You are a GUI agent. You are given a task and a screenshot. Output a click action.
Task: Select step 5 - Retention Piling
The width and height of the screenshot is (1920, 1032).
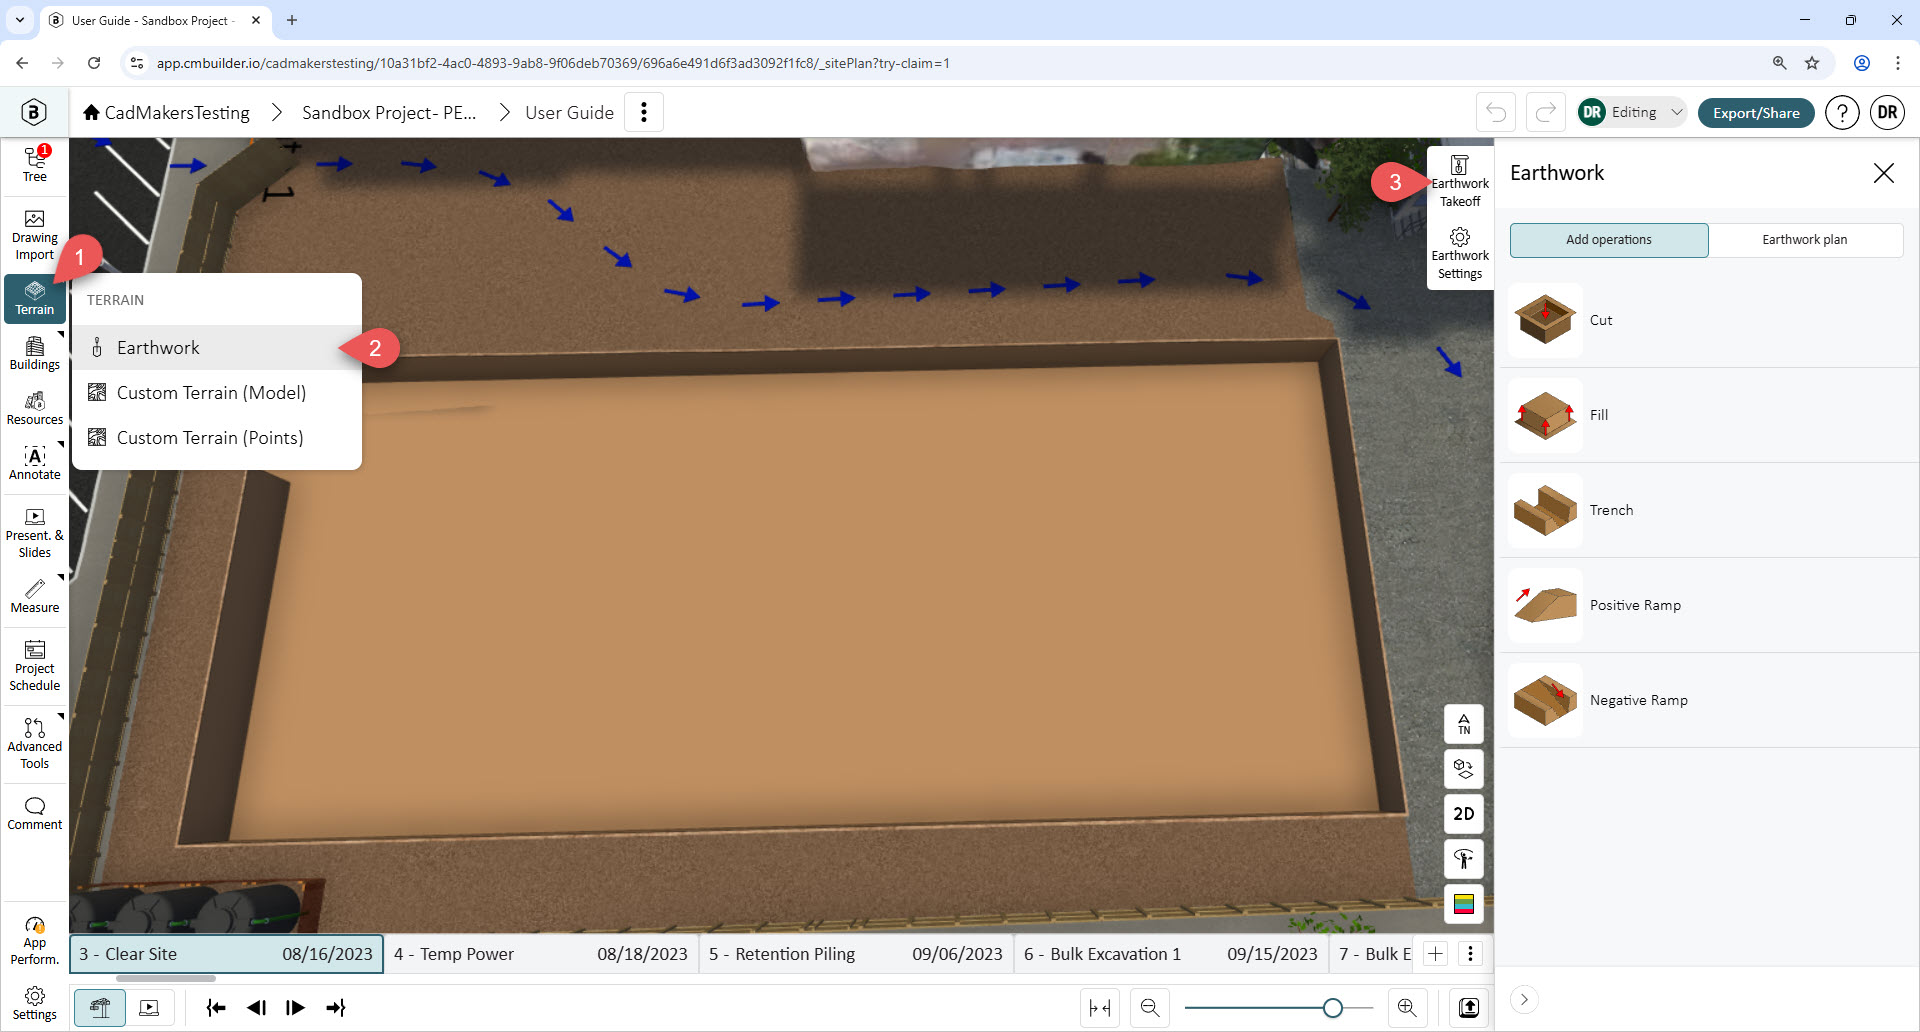click(x=856, y=954)
